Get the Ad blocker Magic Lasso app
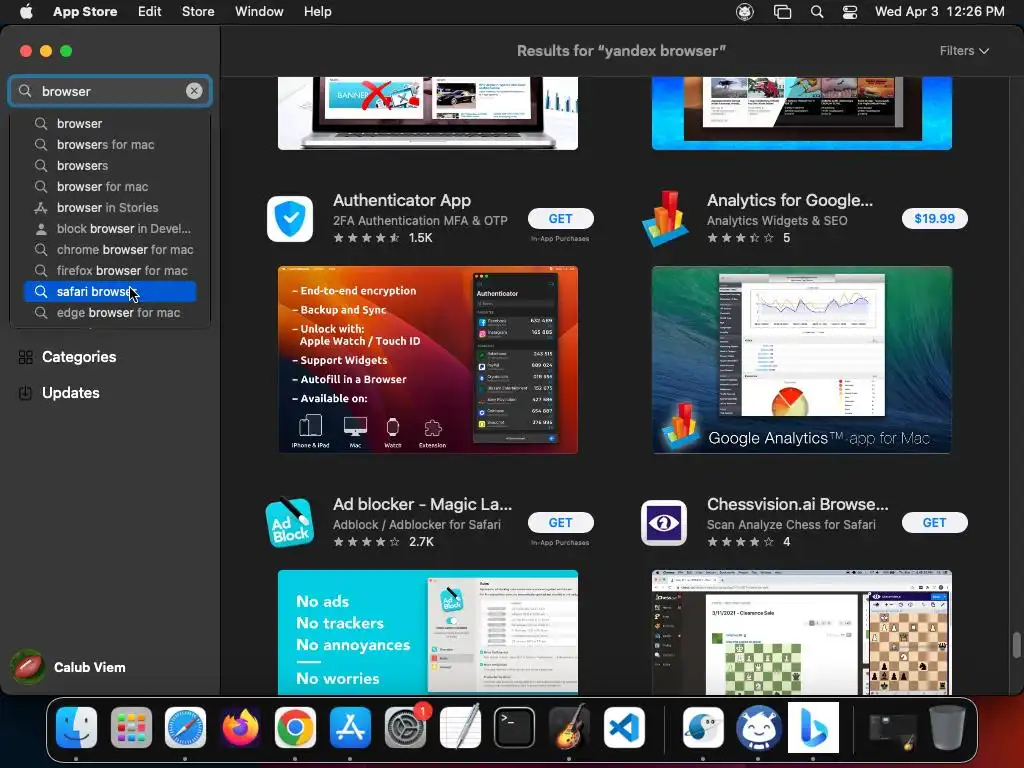1024x768 pixels. click(x=560, y=522)
